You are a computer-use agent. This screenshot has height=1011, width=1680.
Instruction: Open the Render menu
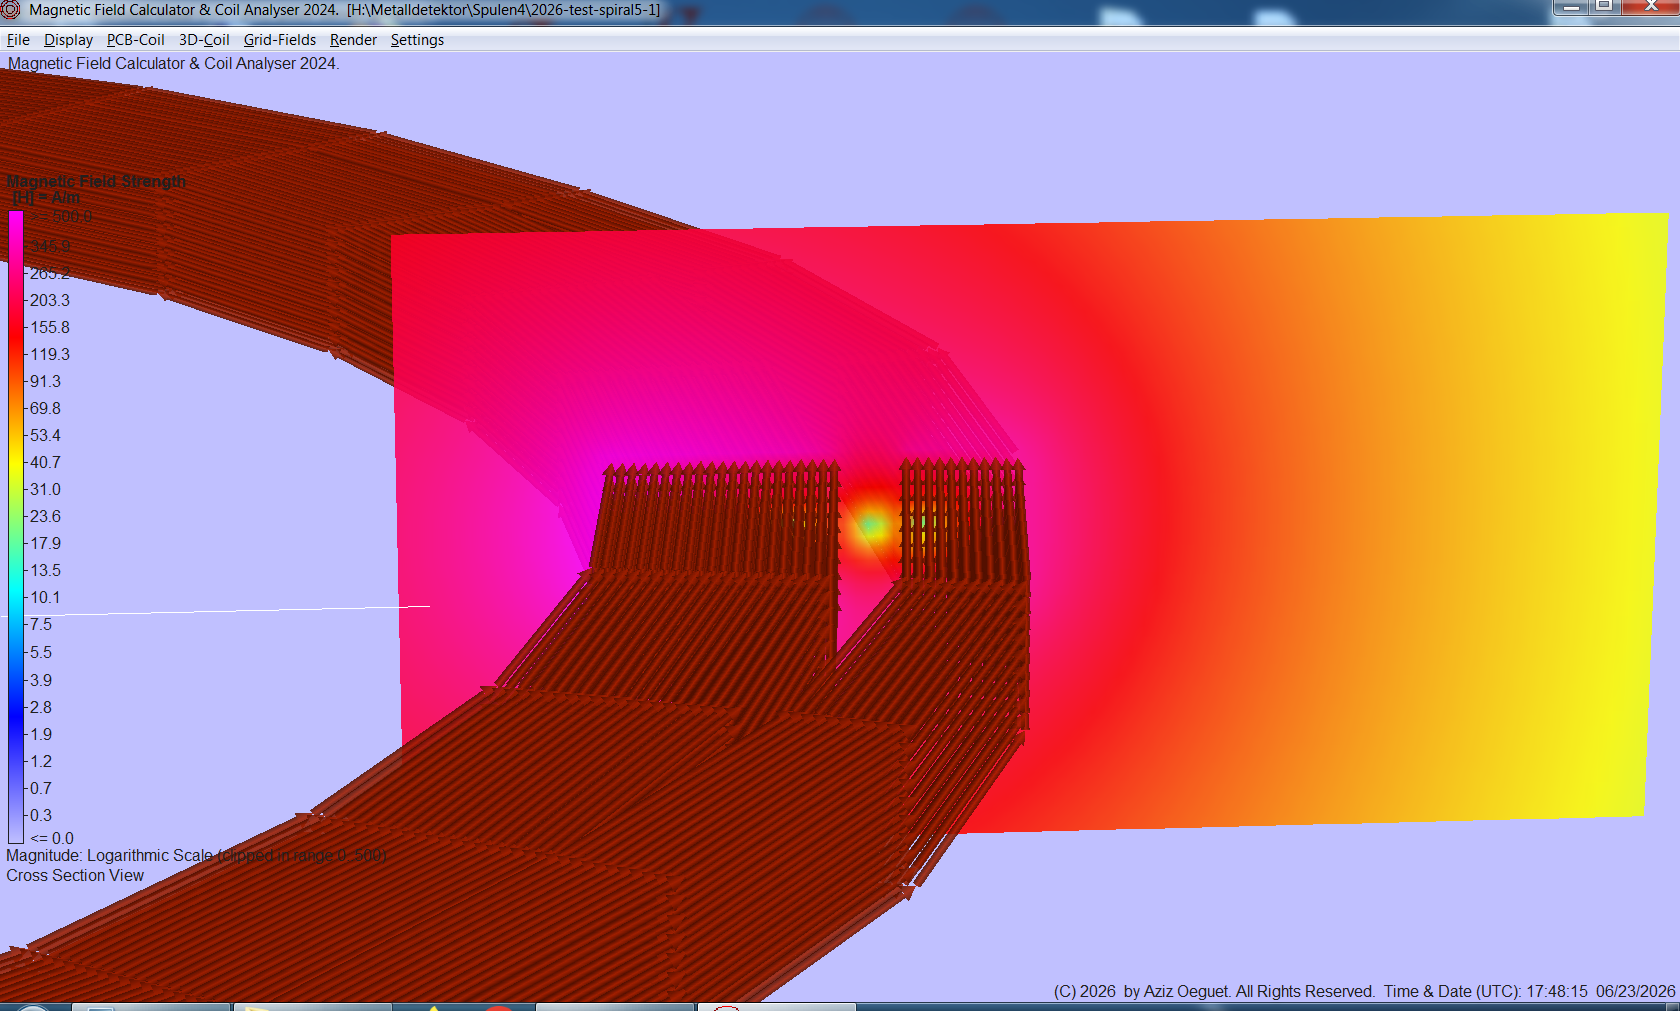point(353,40)
